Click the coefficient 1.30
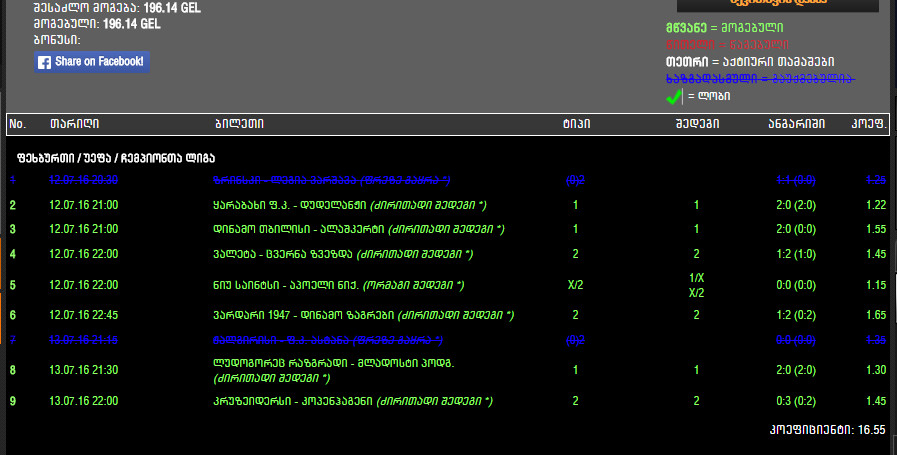Screen dimensions: 897x455 [876, 370]
